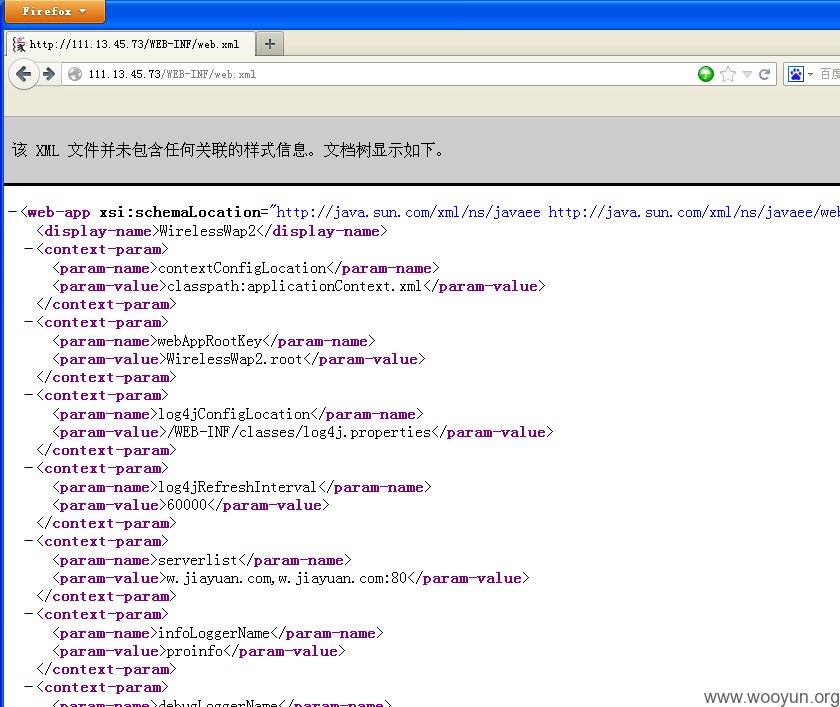Viewport: 840px width, 707px height.
Task: Bookmark this page with the star
Action: coord(728,74)
